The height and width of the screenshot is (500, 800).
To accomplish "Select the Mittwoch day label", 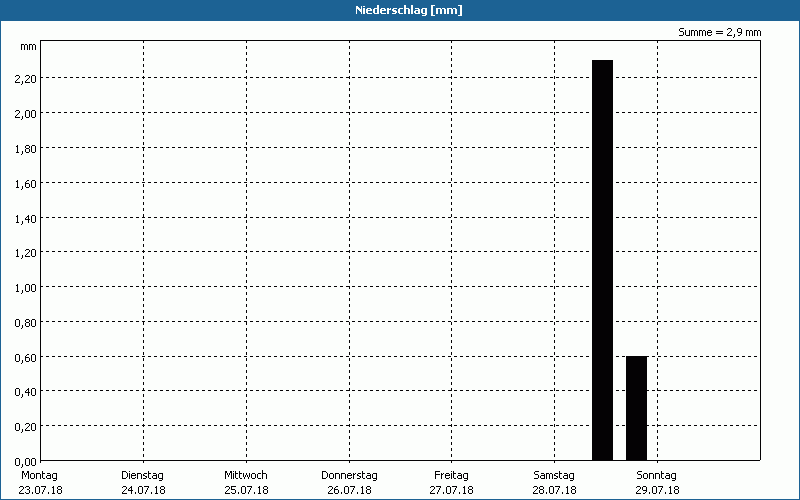I will [245, 476].
